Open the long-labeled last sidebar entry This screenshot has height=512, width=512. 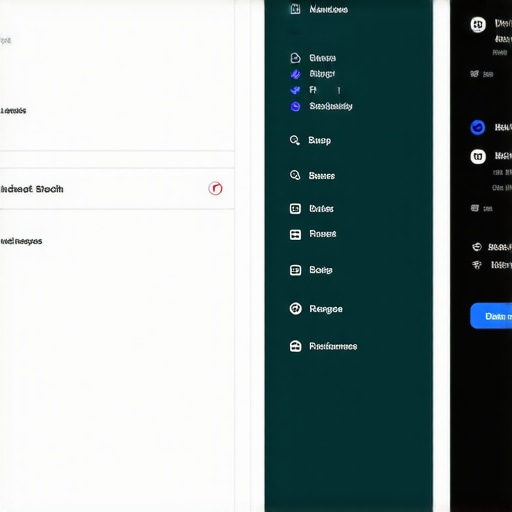333,346
